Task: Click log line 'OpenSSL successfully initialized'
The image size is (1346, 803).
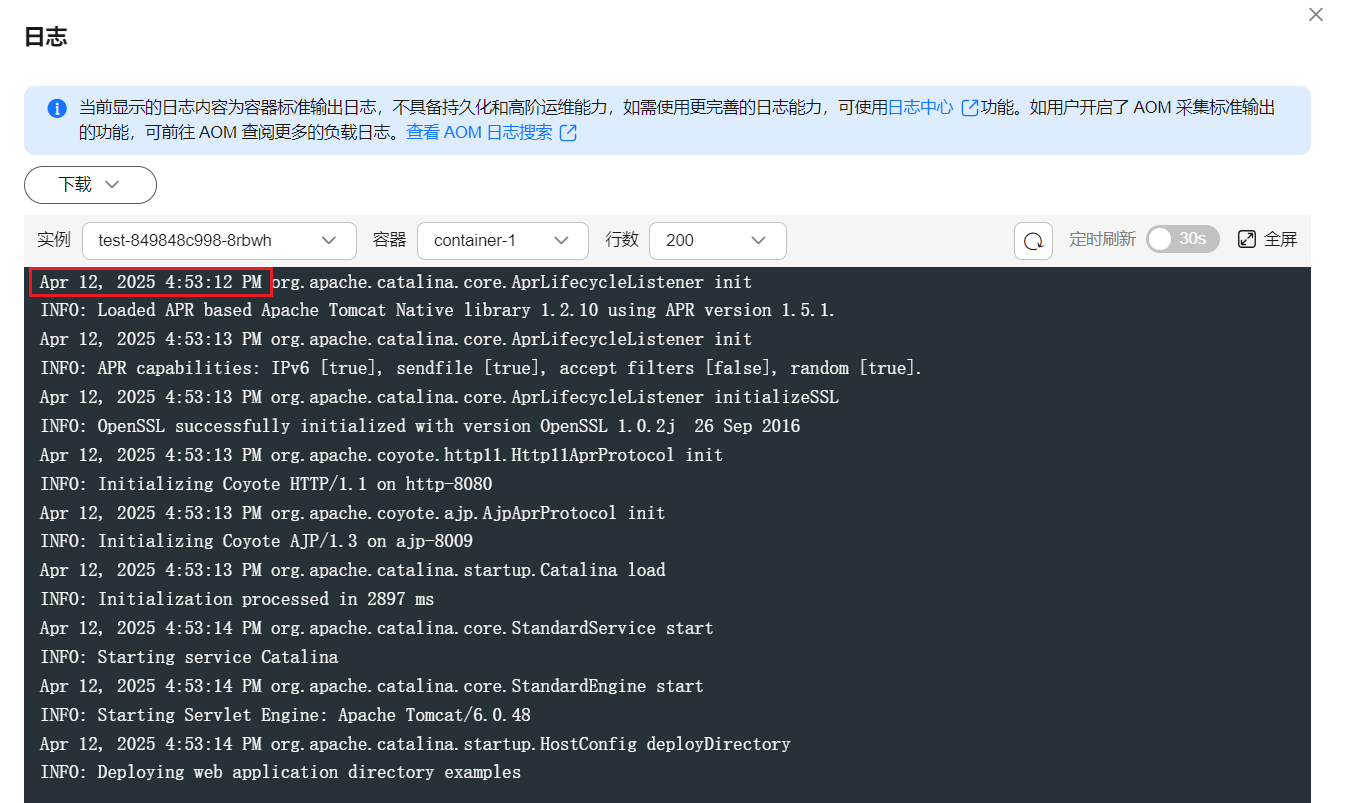Action: [420, 426]
